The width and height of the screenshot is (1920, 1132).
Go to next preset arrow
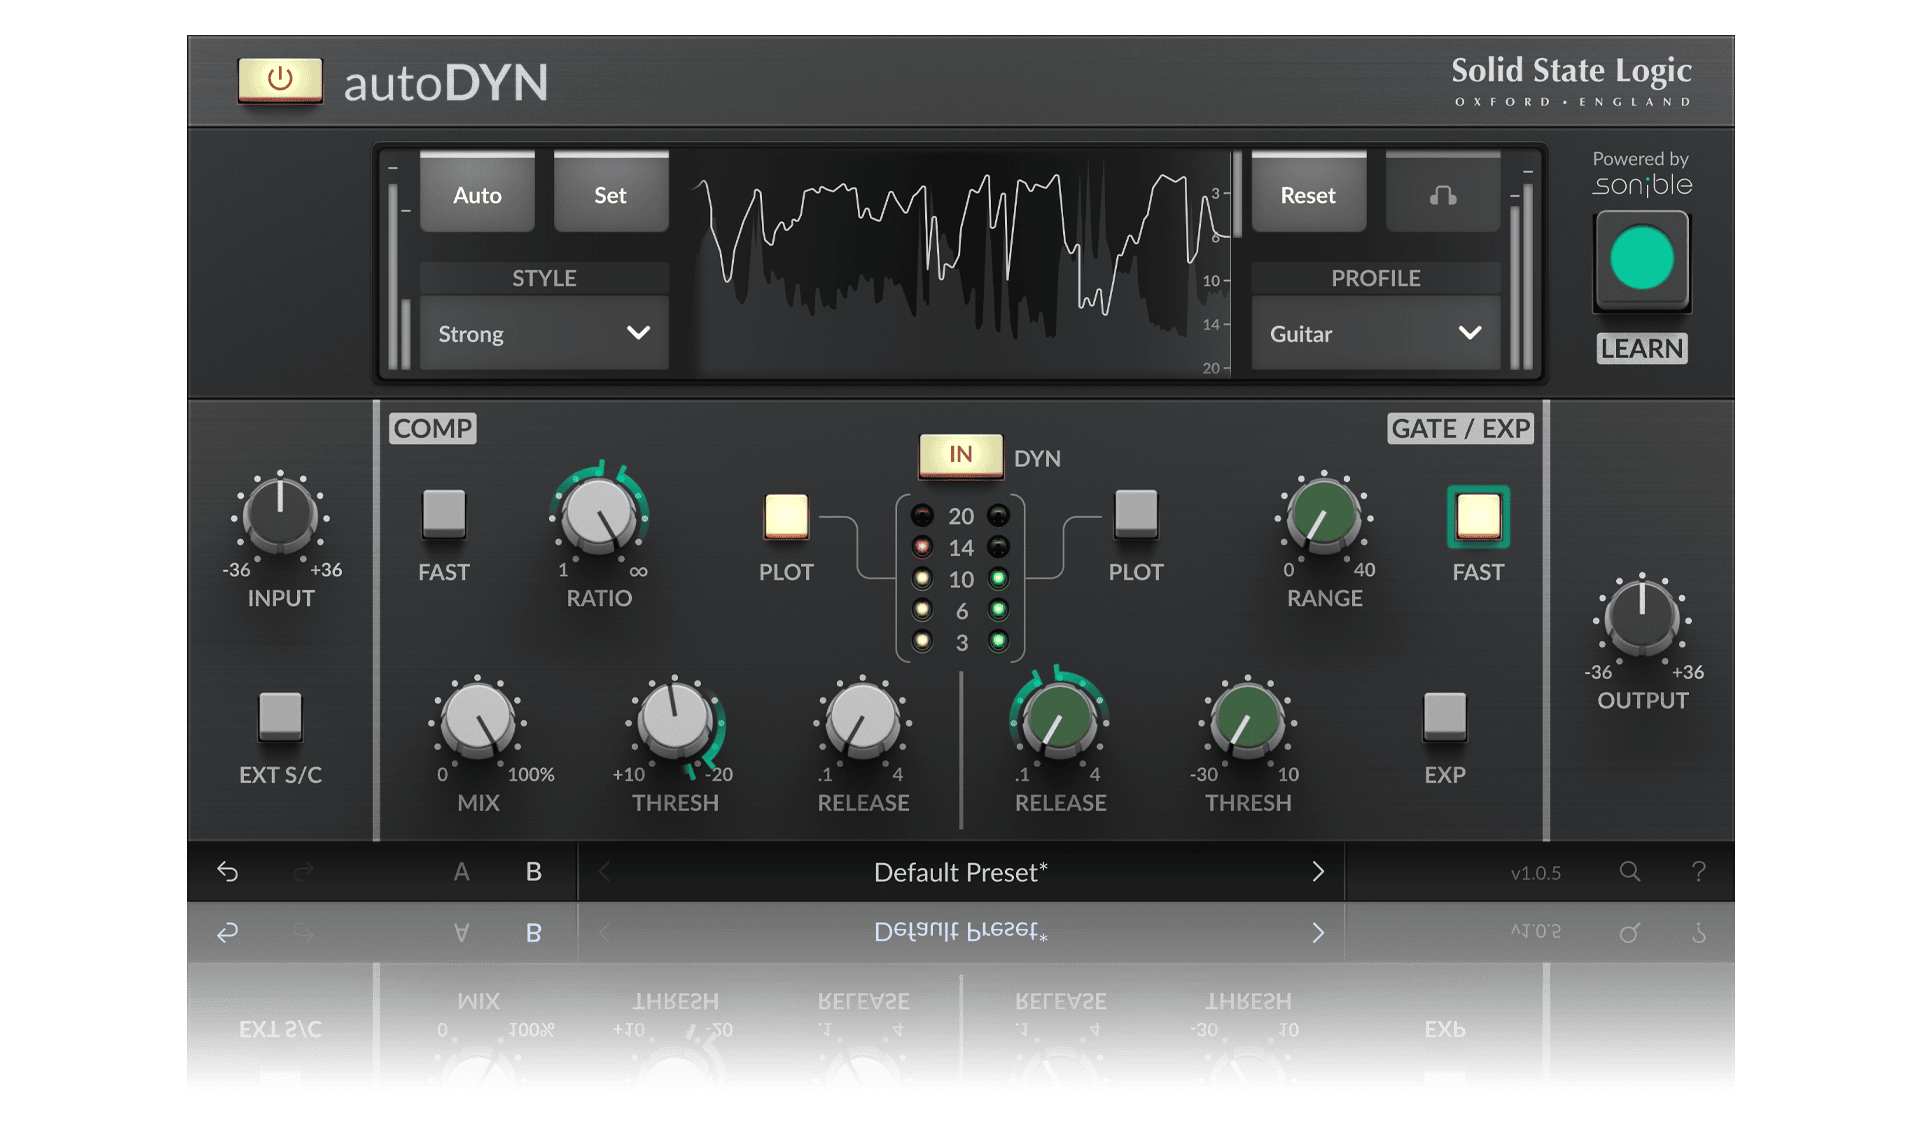pos(1318,872)
